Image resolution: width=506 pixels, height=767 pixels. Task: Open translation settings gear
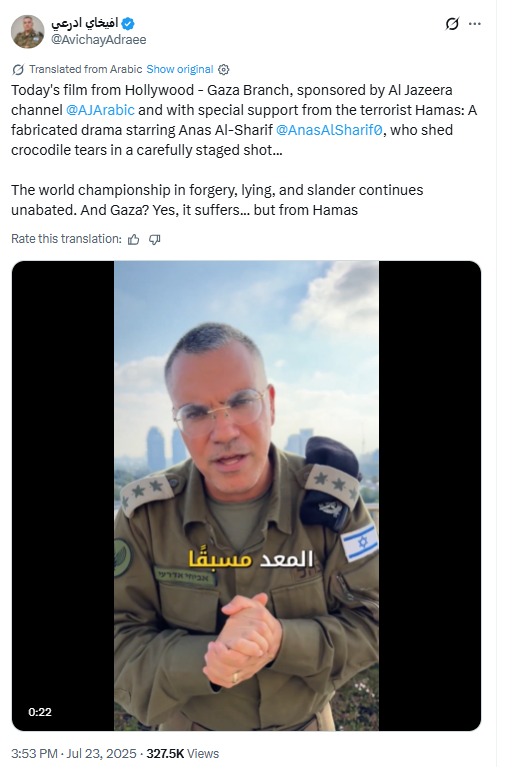point(224,70)
